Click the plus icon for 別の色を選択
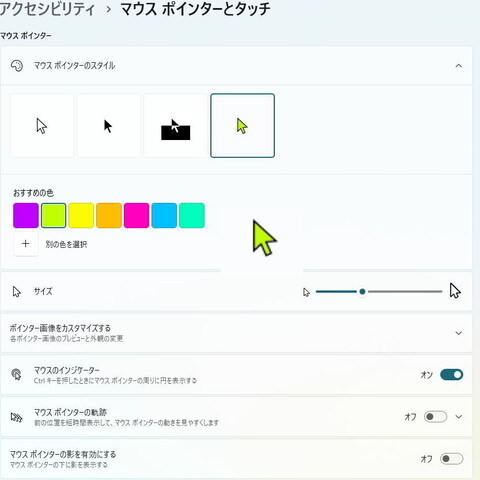The width and height of the screenshot is (480, 480). pyautogui.click(x=26, y=244)
